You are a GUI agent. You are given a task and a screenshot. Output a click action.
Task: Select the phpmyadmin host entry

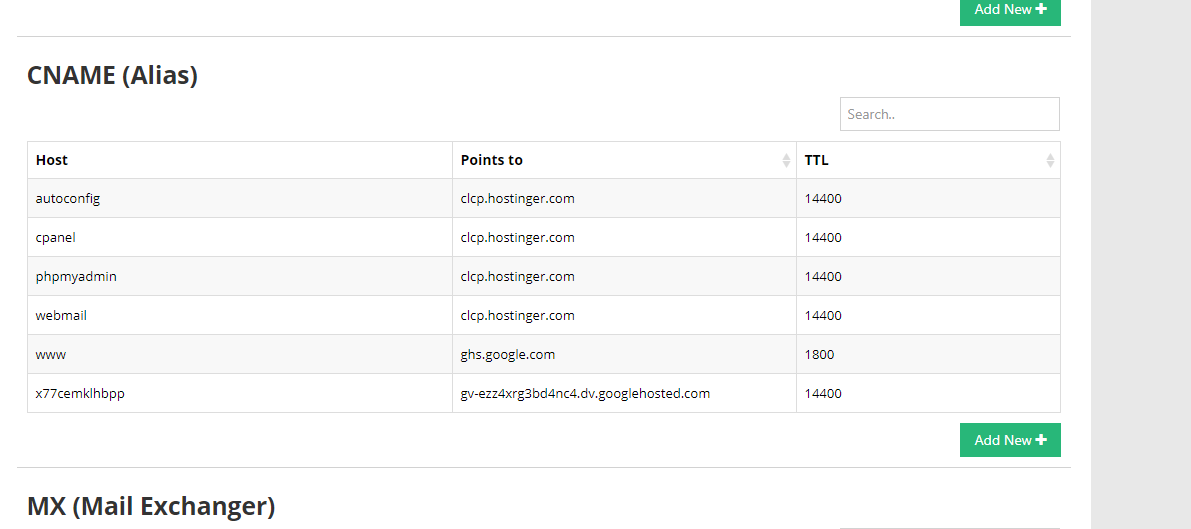pos(76,276)
